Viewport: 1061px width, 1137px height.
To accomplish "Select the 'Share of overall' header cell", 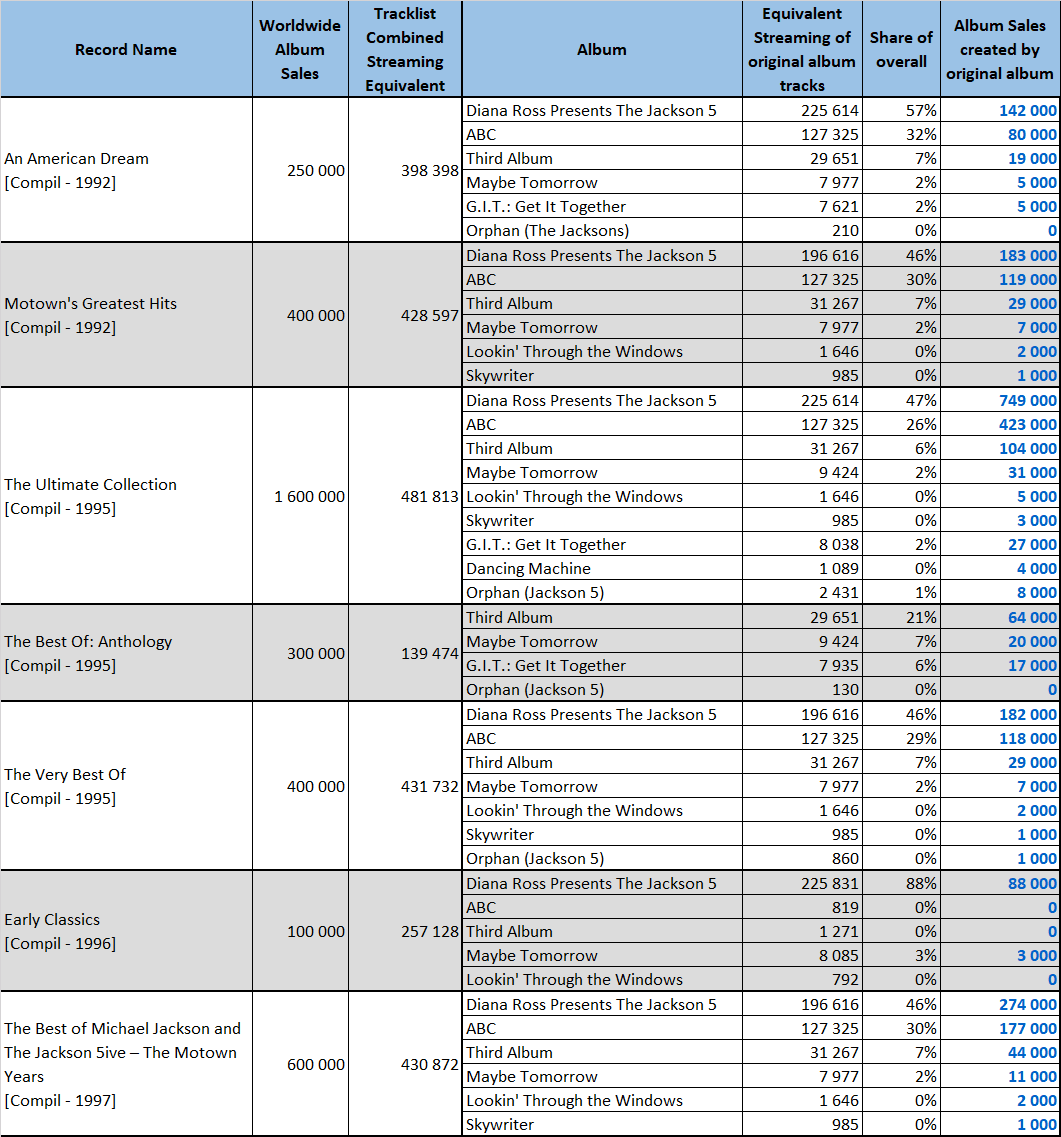I will pos(901,49).
